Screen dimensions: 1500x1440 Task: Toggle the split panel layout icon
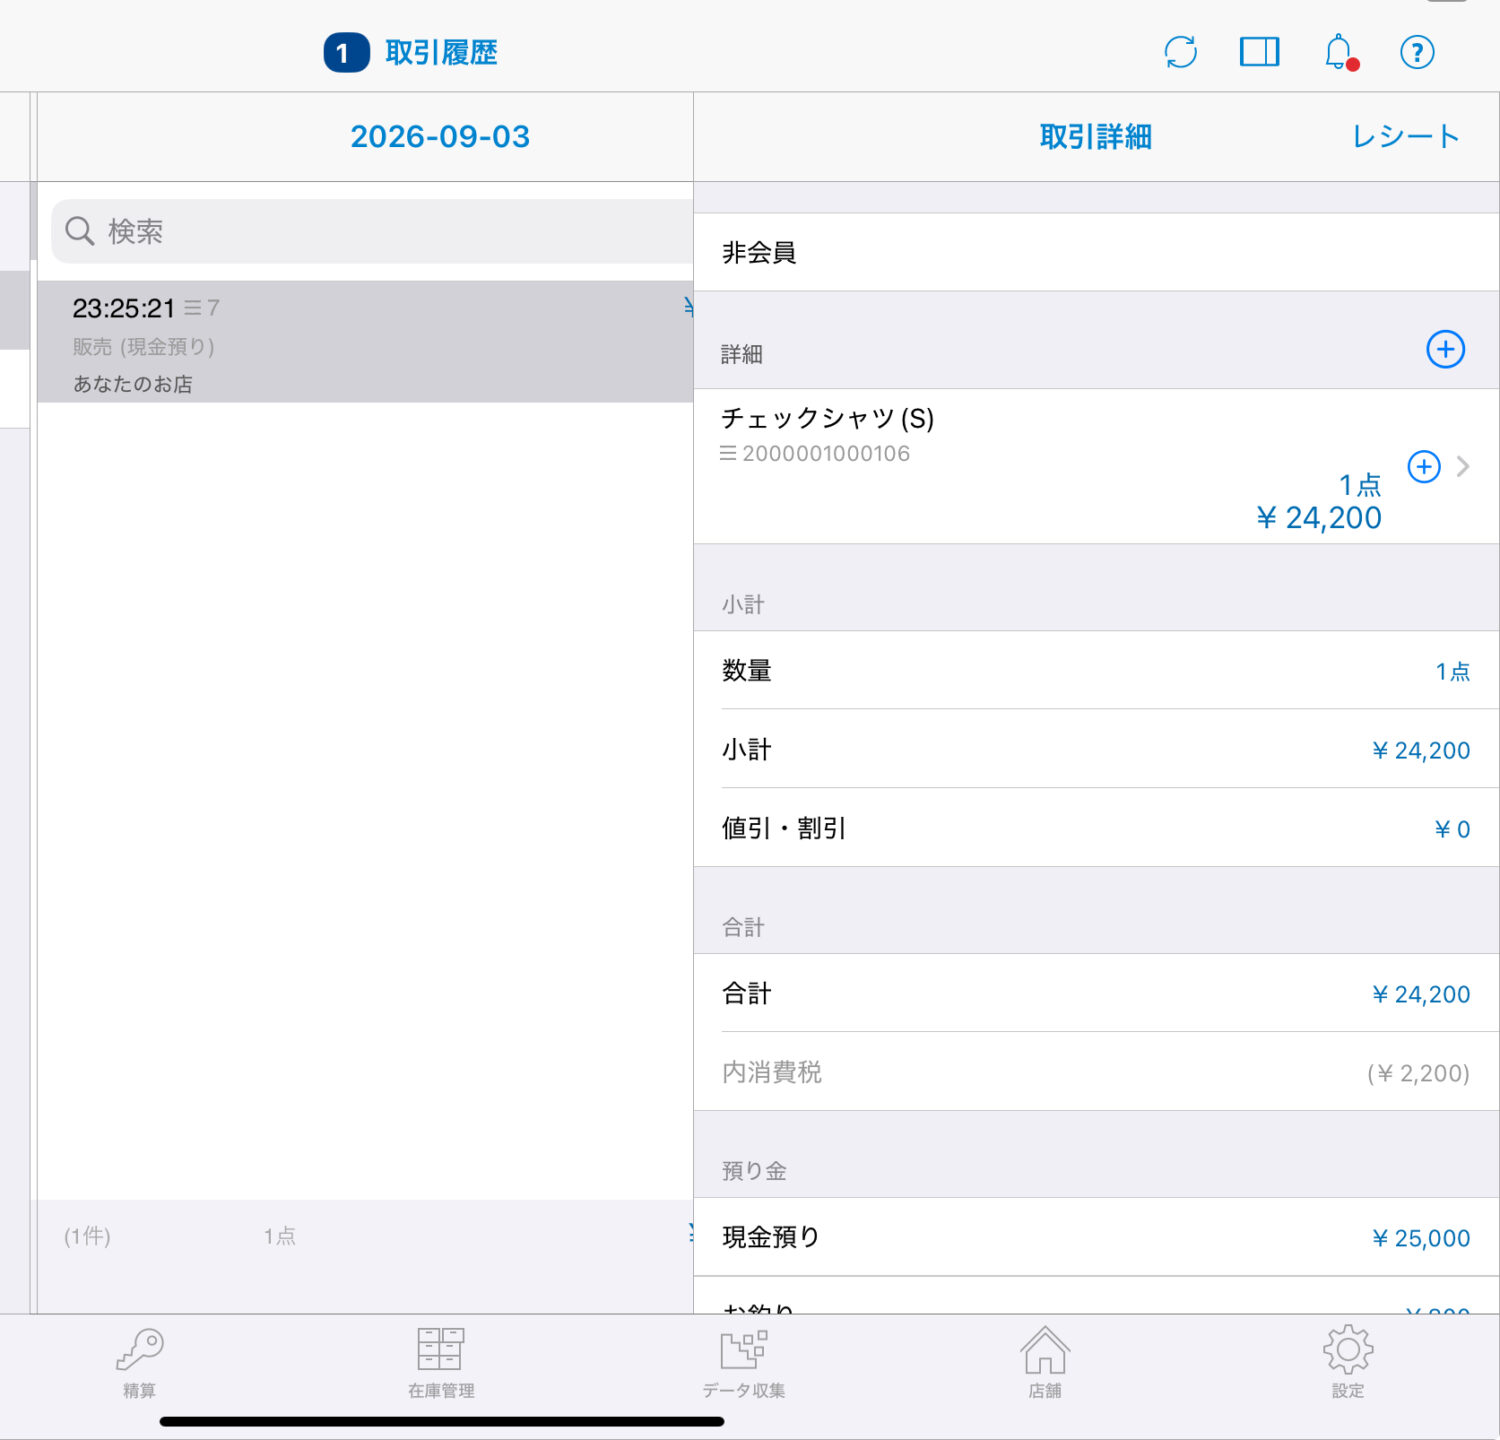pos(1259,52)
